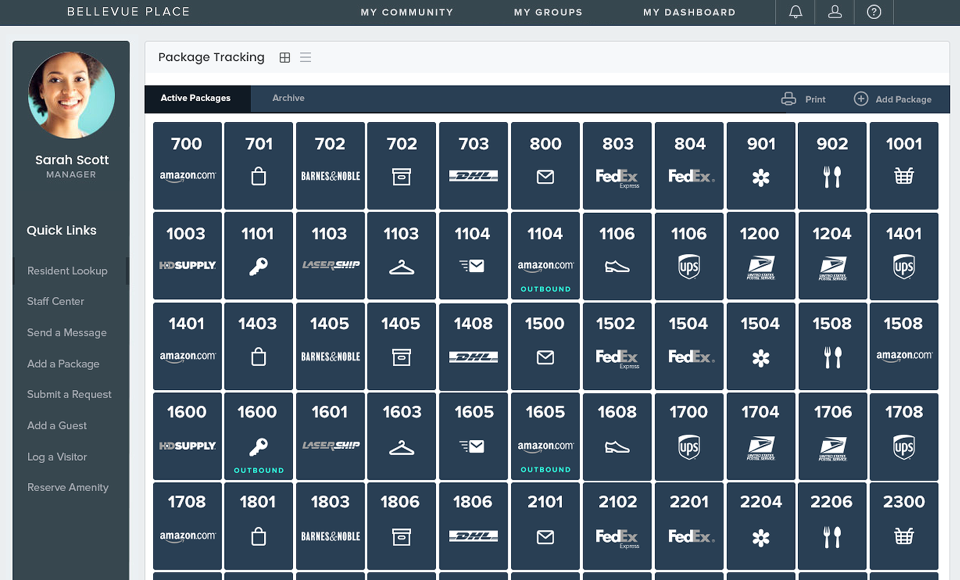The height and width of the screenshot is (580, 960).
Task: Open My Dashboard menu
Action: pos(689,12)
